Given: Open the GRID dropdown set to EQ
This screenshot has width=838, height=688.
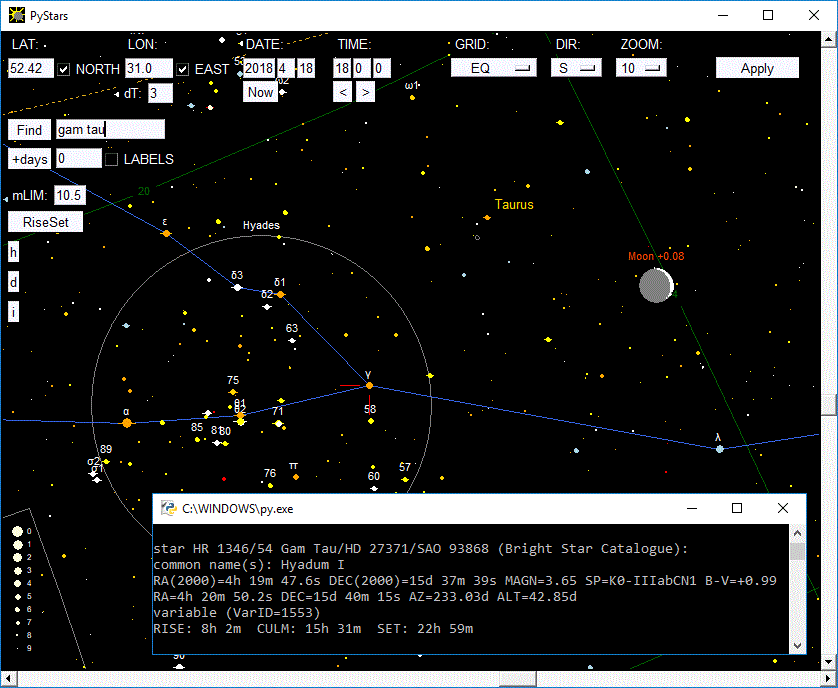Looking at the screenshot, I should (x=493, y=68).
